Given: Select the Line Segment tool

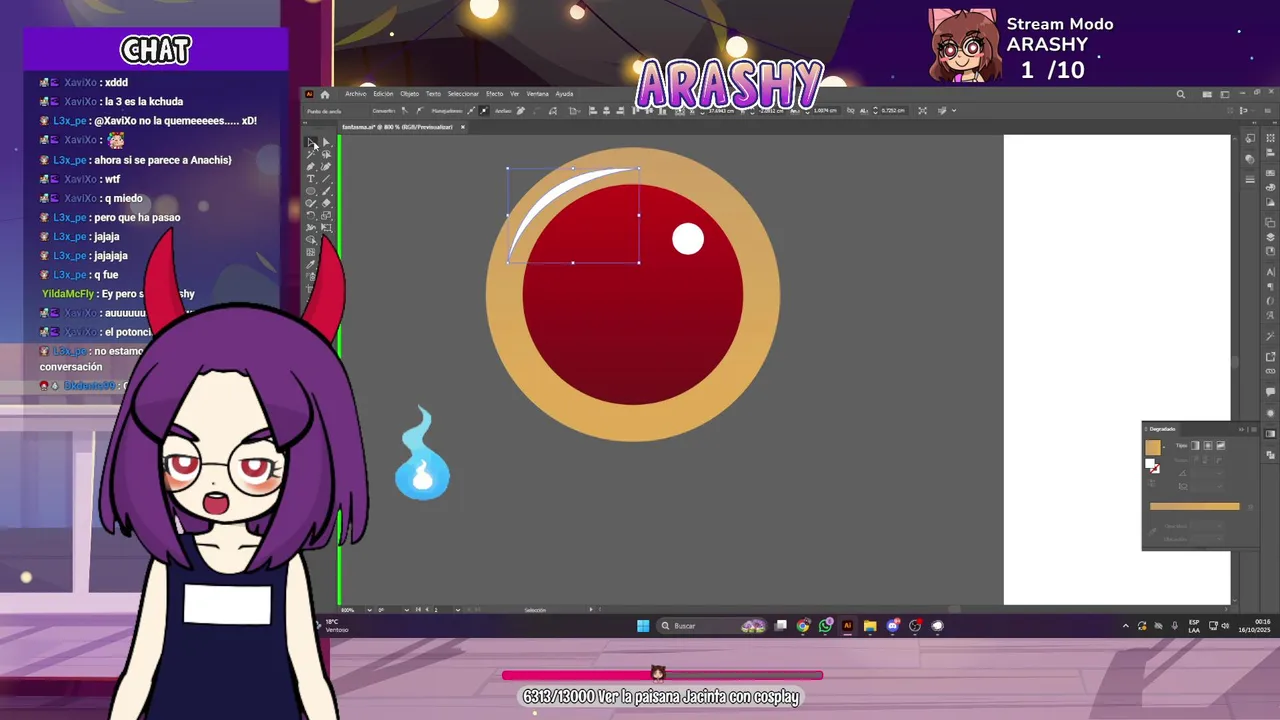Looking at the screenshot, I should 327,178.
